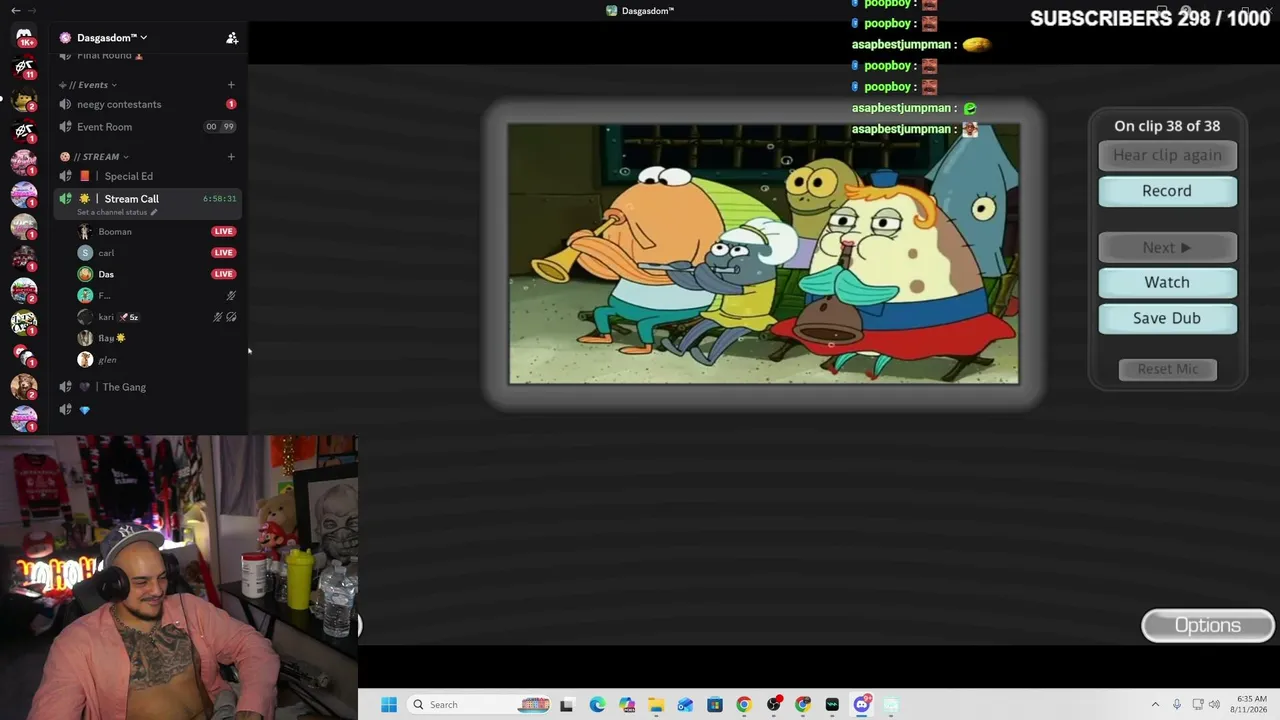Image resolution: width=1280 pixels, height=720 pixels.
Task: Click the volume icon in the system tray
Action: pos(1215,705)
